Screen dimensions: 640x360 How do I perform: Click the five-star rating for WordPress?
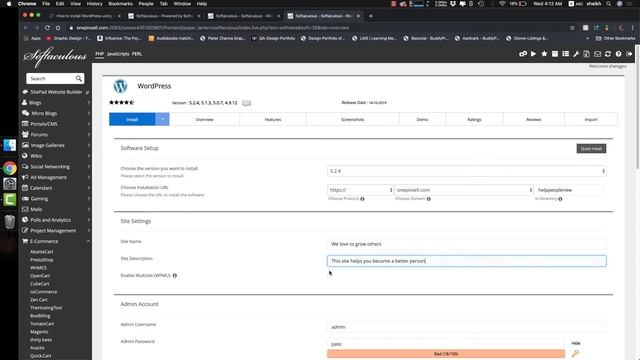pyautogui.click(x=122, y=102)
